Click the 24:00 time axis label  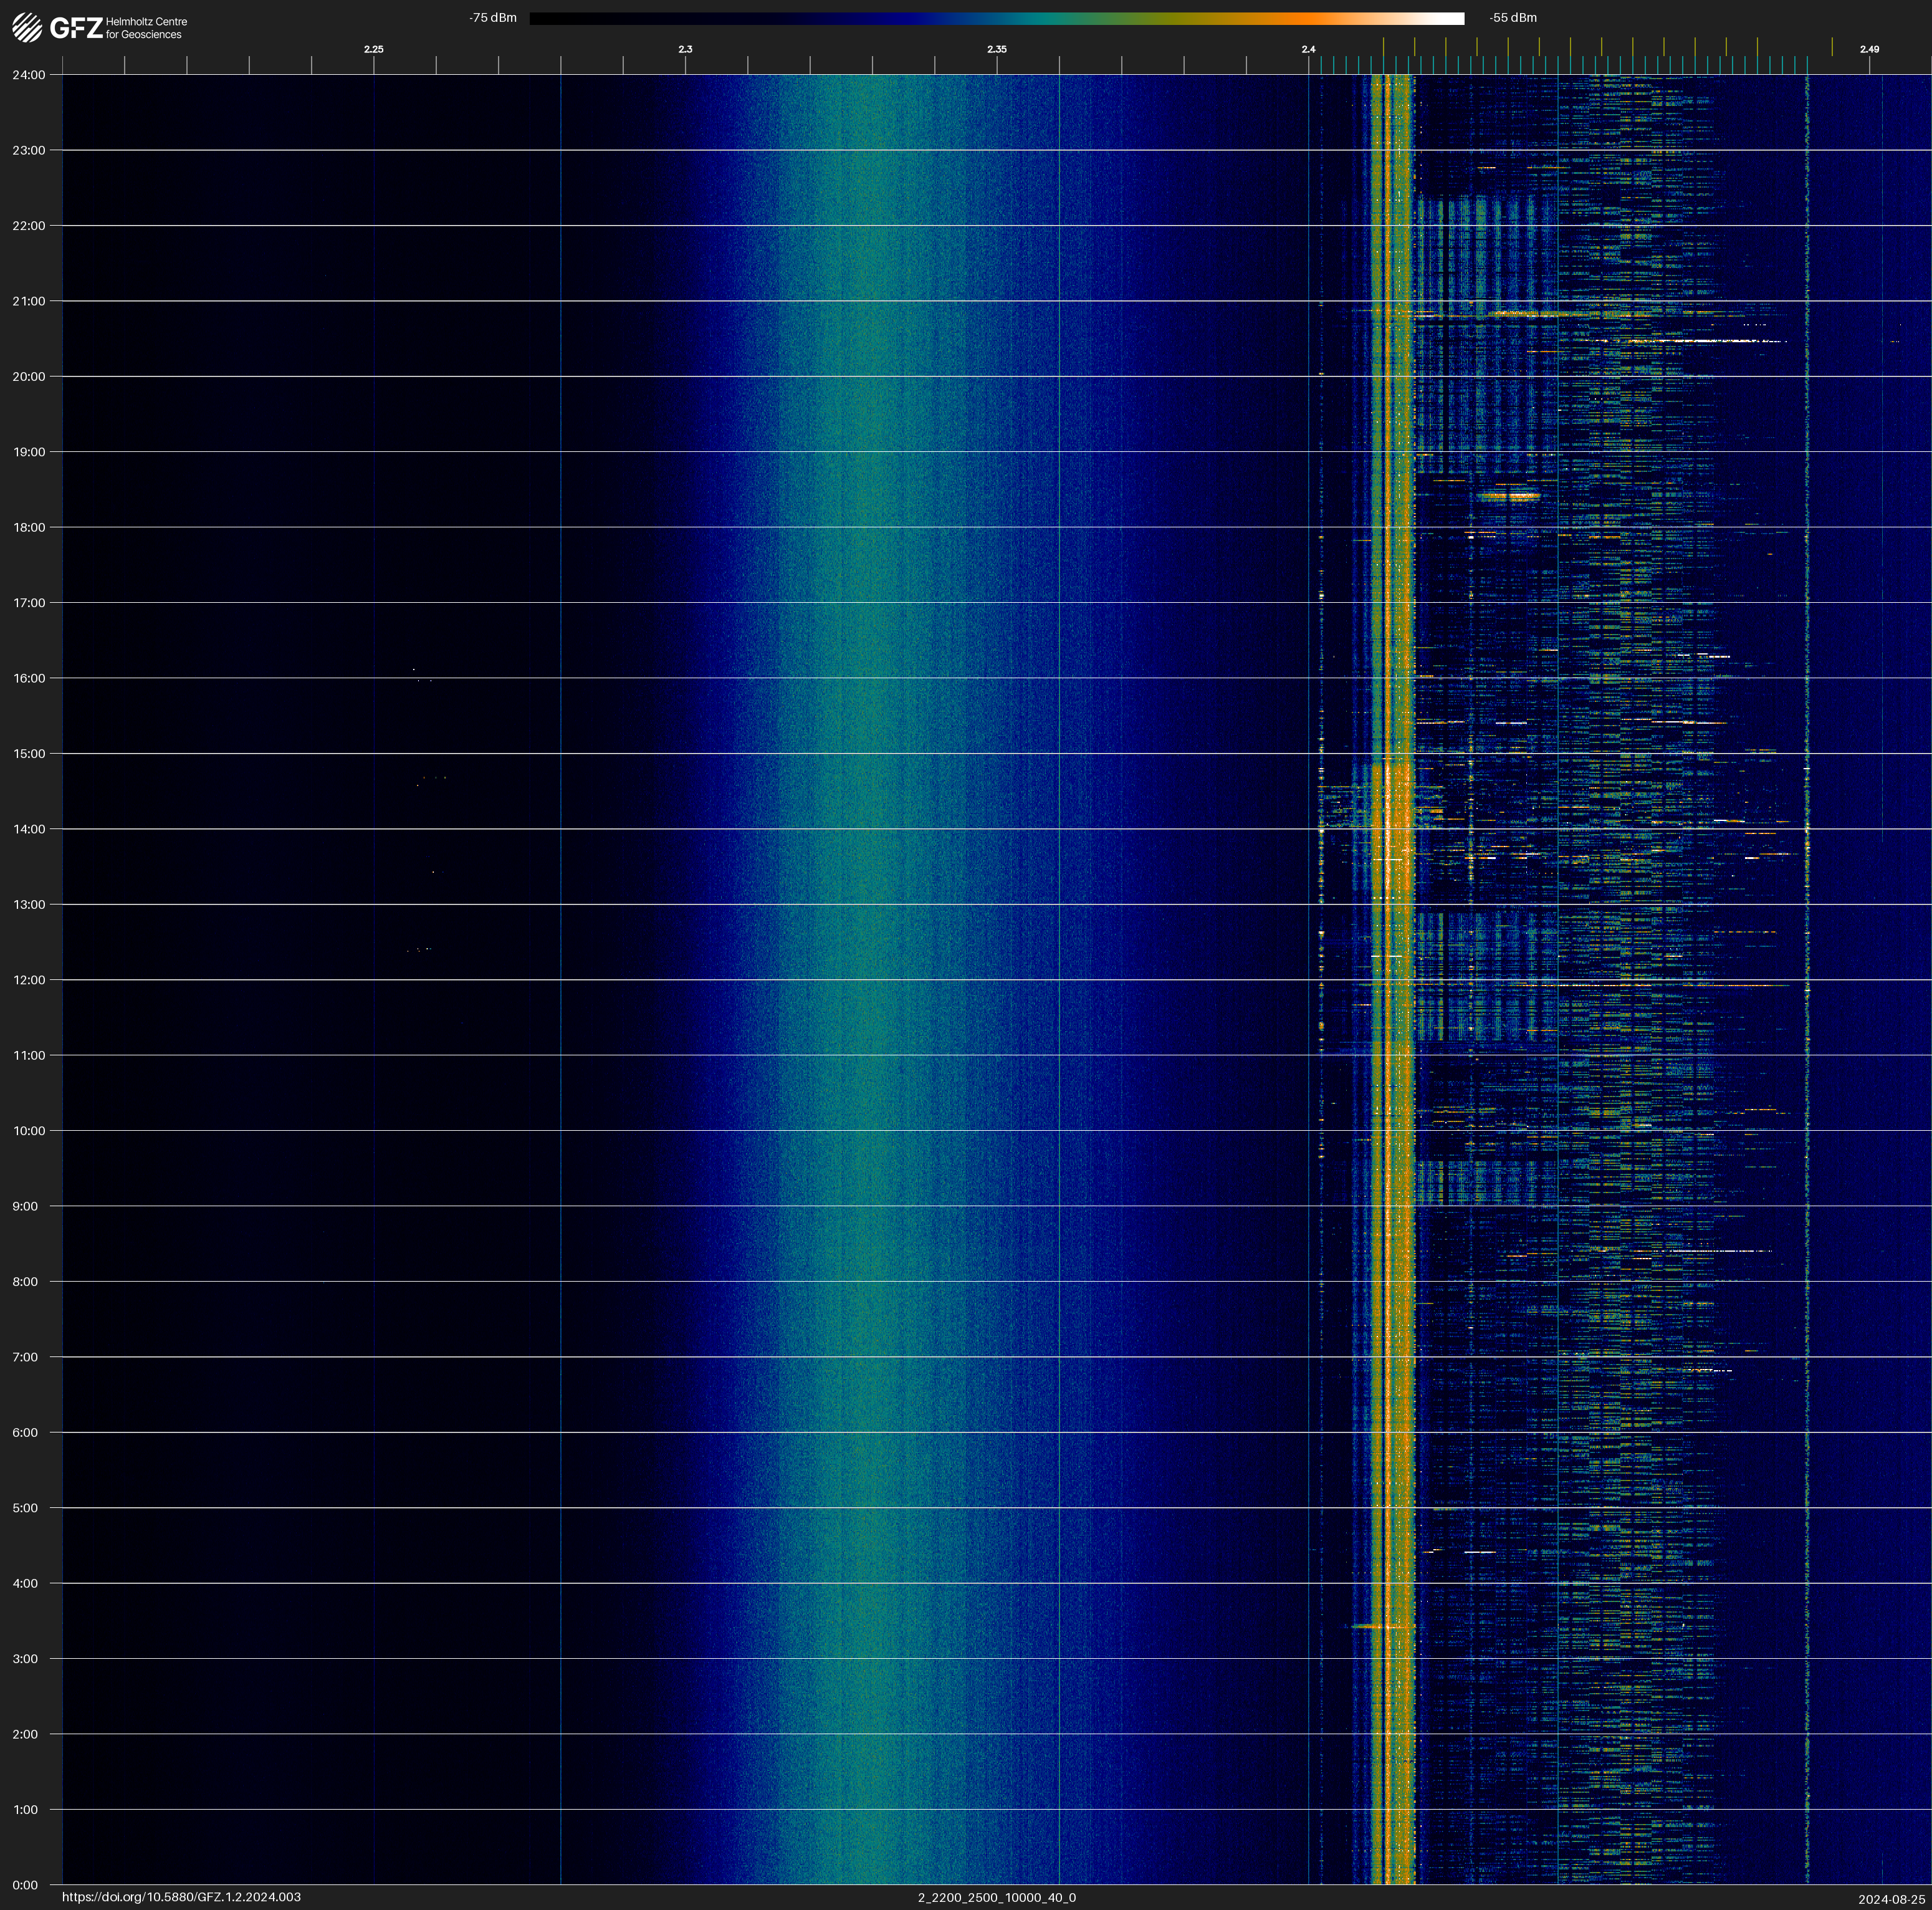point(28,75)
